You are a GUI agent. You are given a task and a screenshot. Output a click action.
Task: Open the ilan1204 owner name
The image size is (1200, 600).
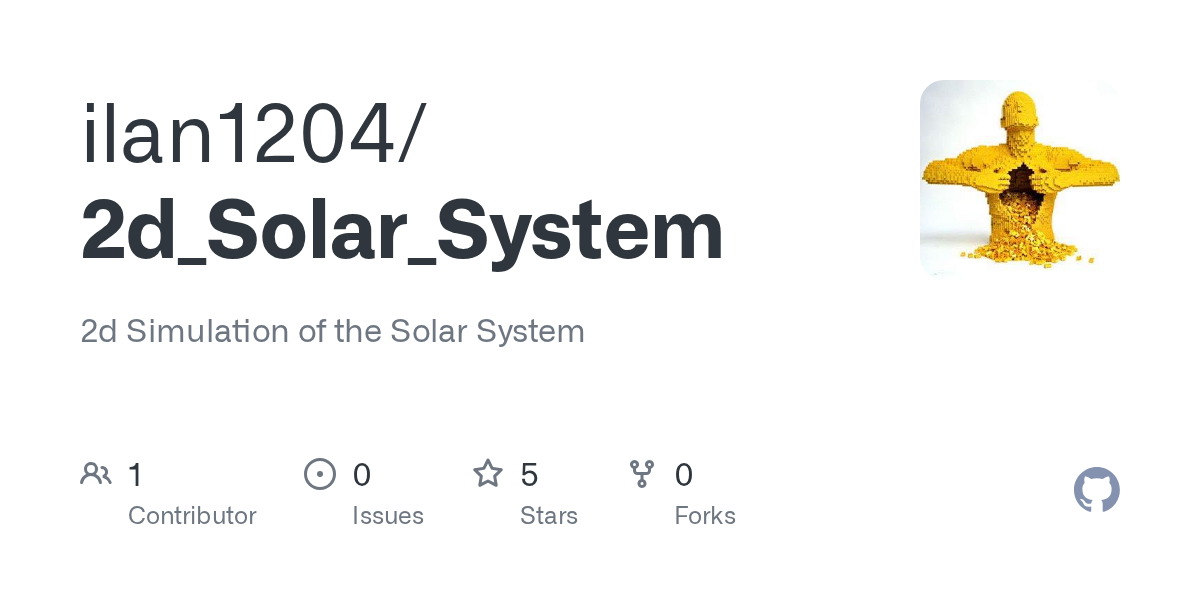pyautogui.click(x=238, y=137)
